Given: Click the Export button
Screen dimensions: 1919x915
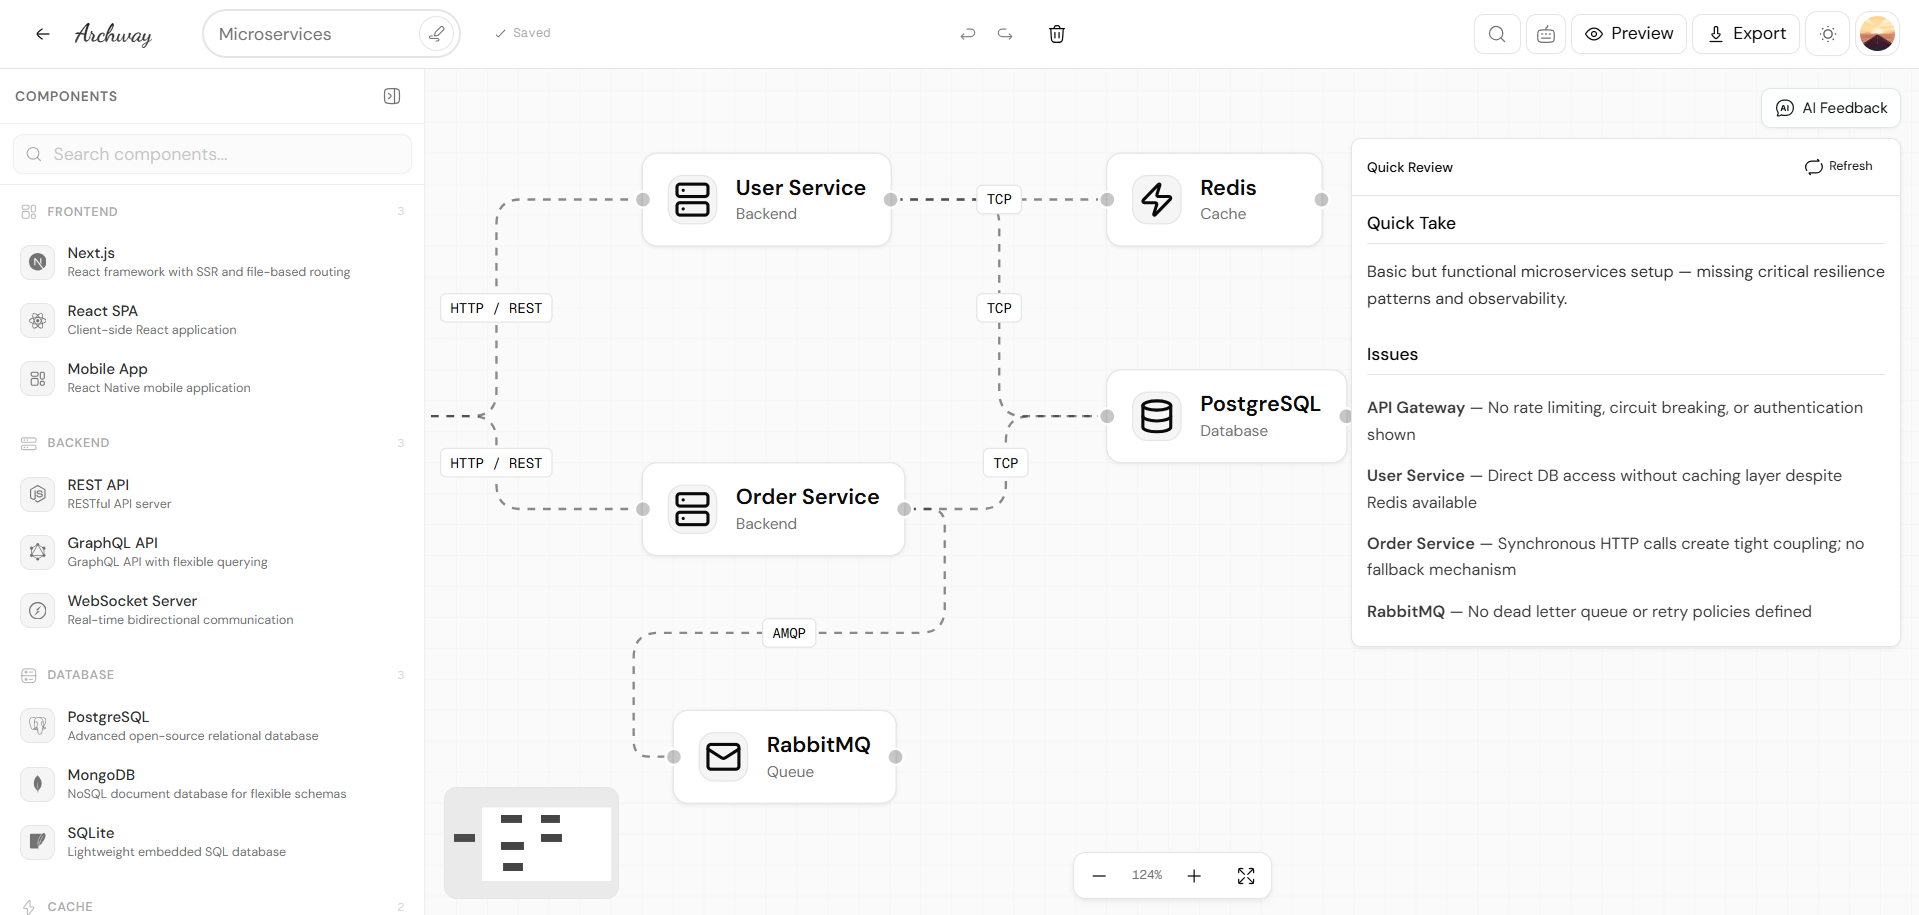Looking at the screenshot, I should (1745, 34).
